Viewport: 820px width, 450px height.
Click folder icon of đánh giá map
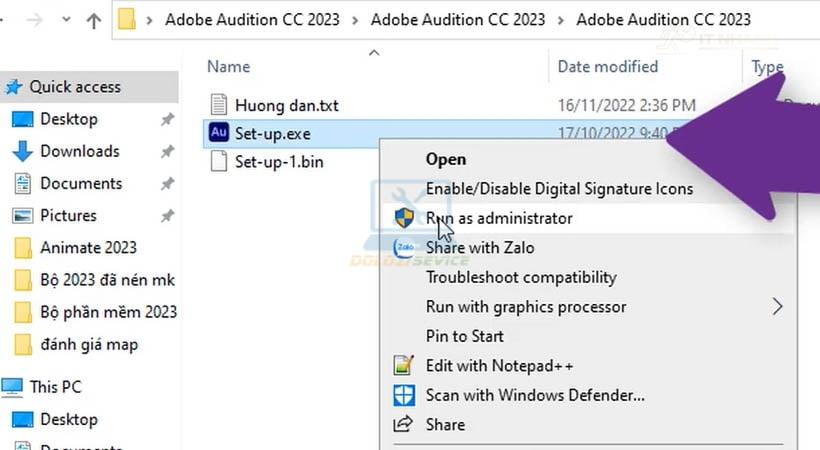click(23, 345)
